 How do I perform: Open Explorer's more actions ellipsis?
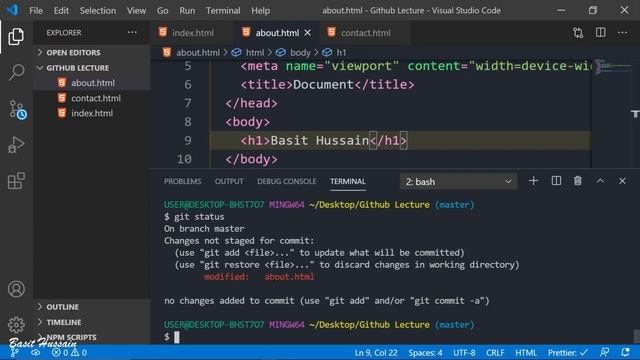[132, 33]
